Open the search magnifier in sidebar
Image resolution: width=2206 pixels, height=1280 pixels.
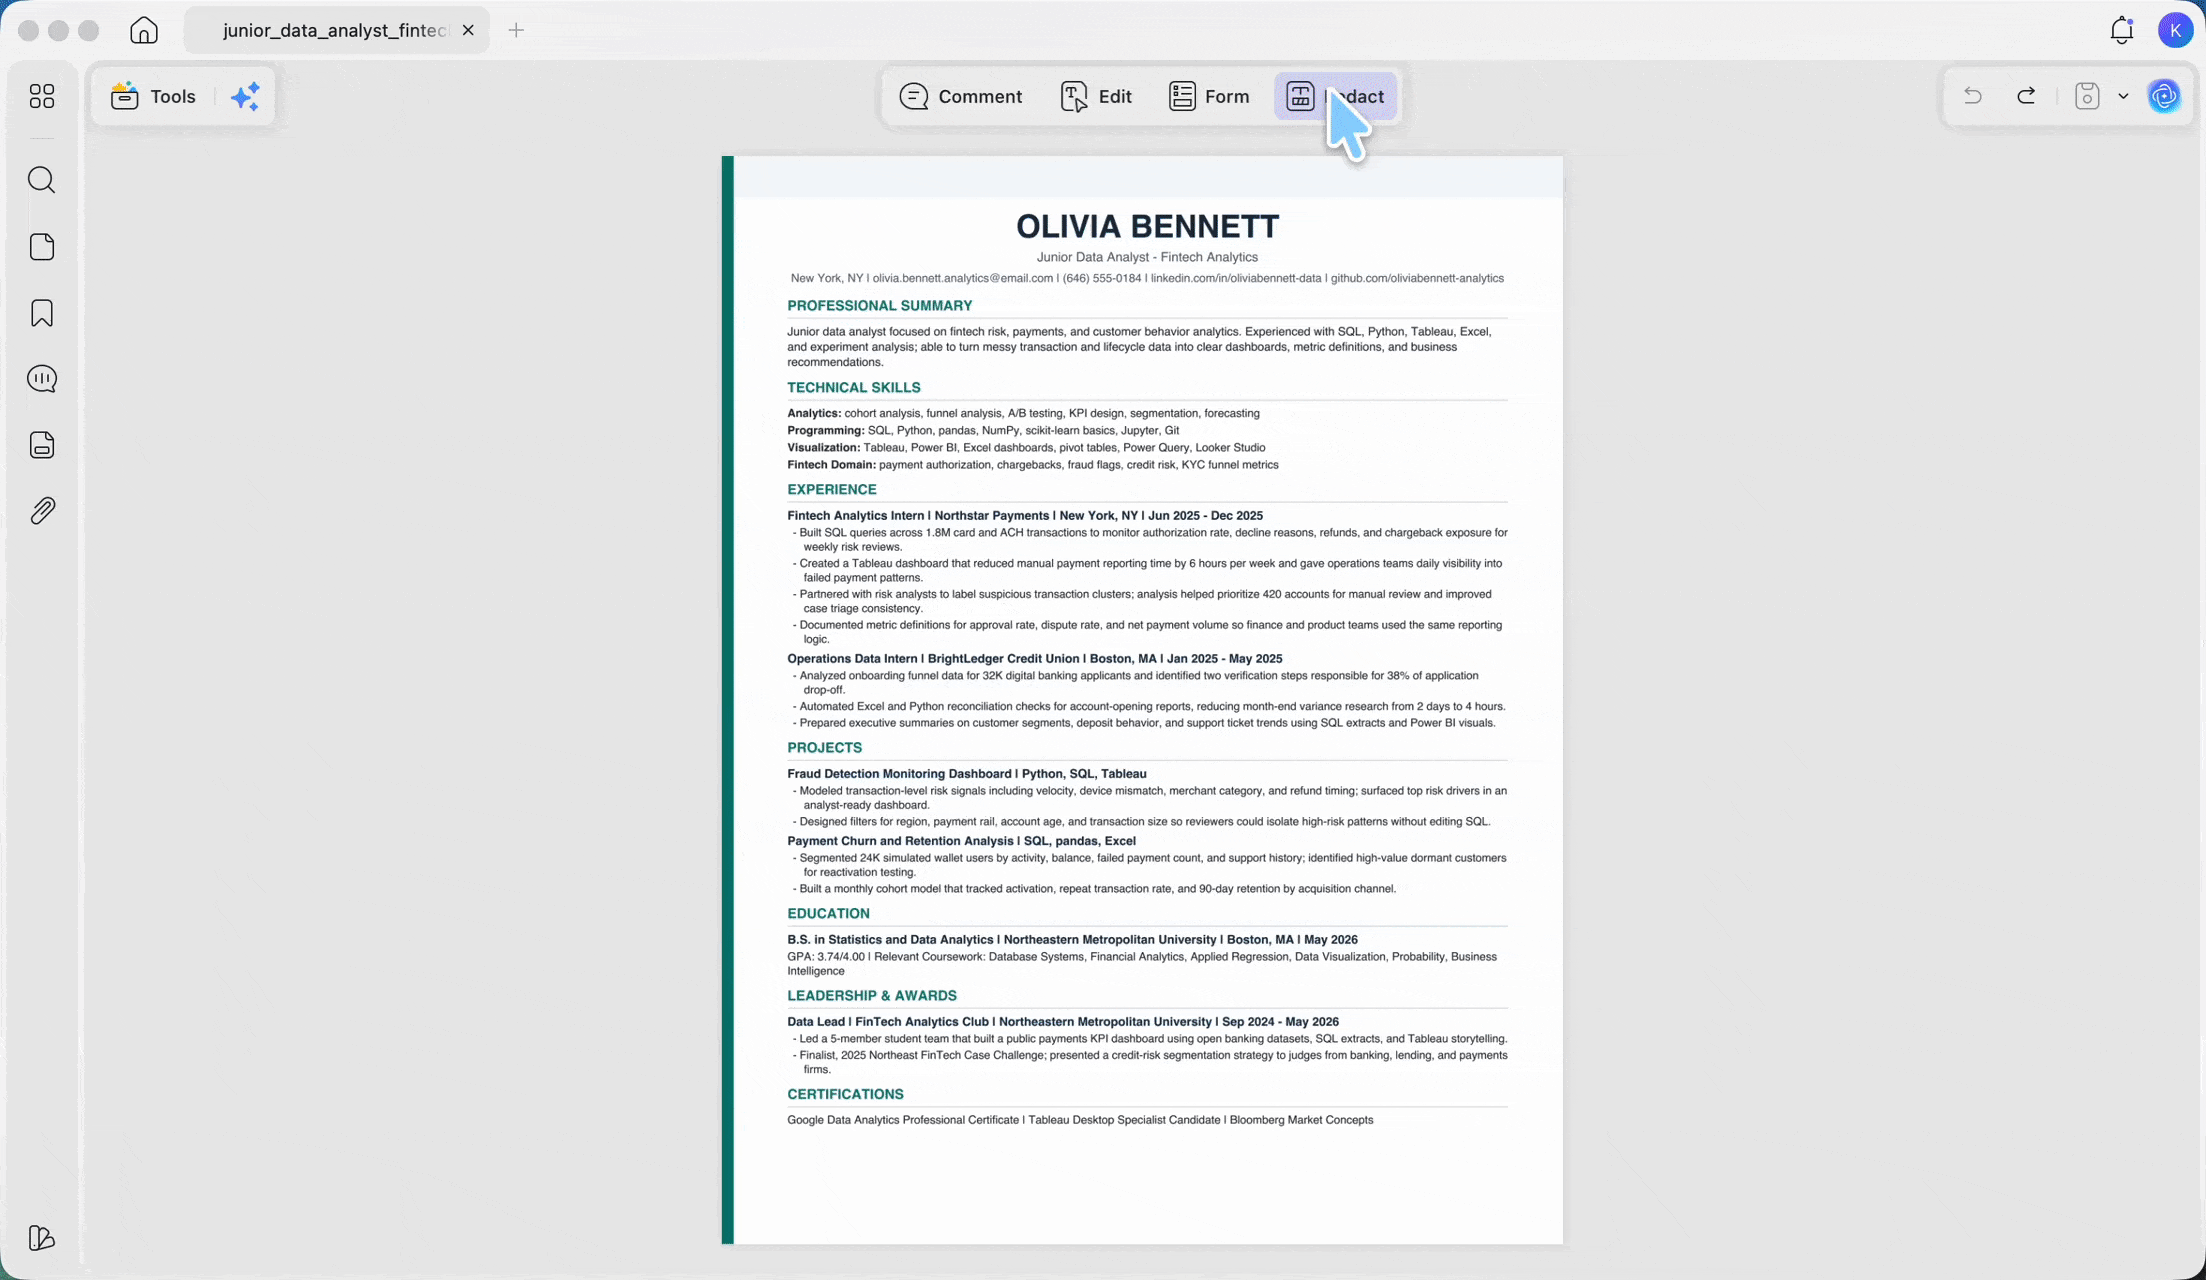click(42, 180)
